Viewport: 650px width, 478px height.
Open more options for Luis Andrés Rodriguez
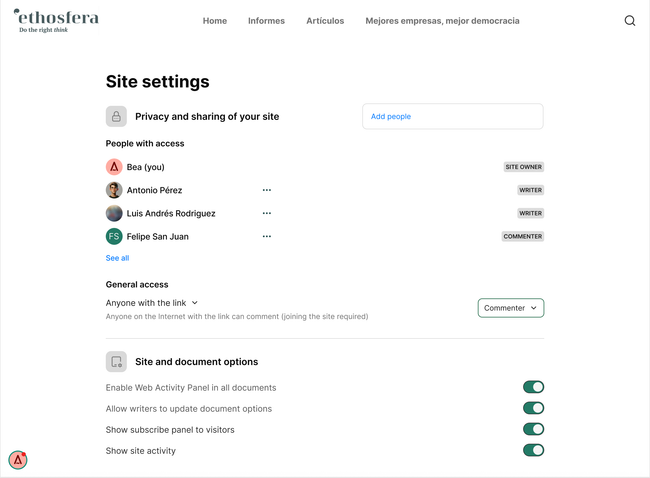(267, 213)
